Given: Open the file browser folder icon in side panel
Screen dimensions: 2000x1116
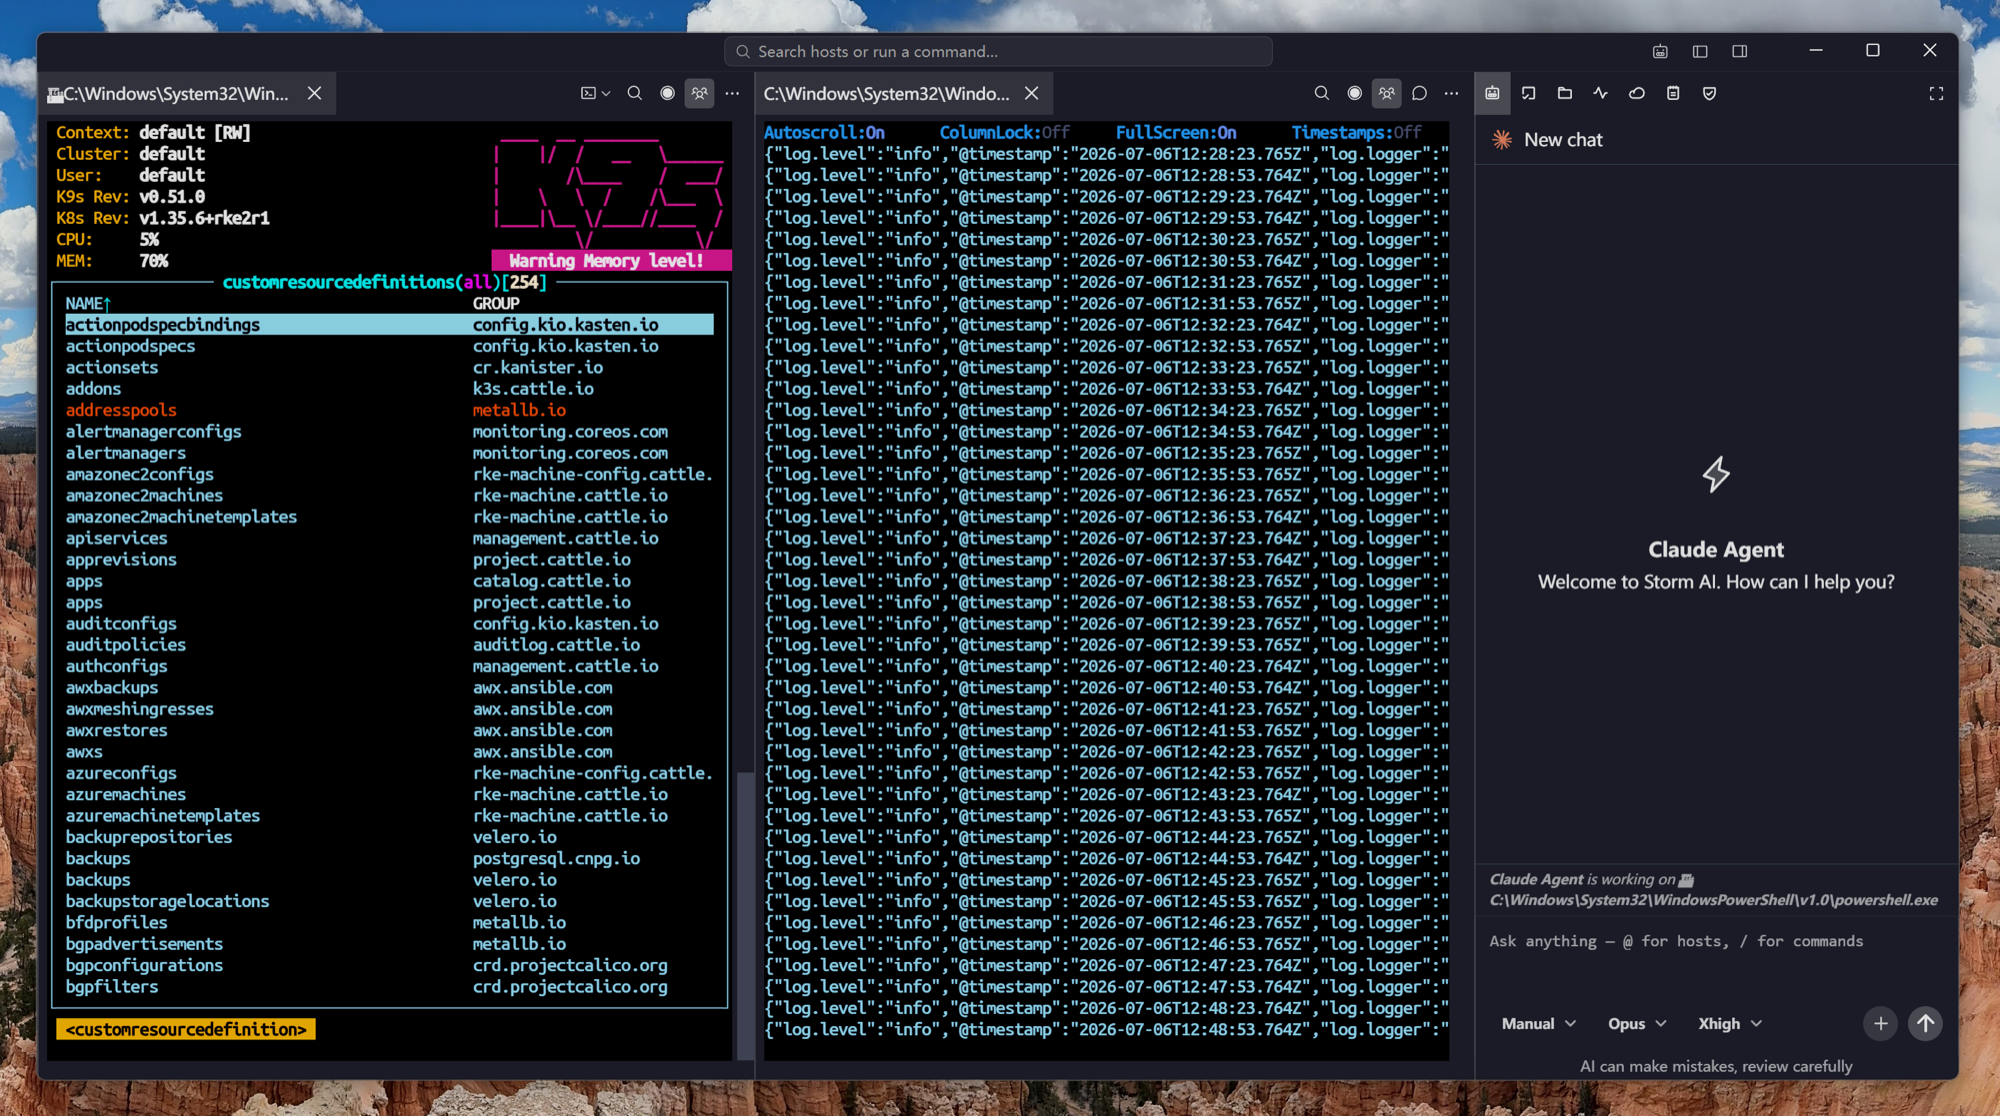Looking at the screenshot, I should point(1565,93).
